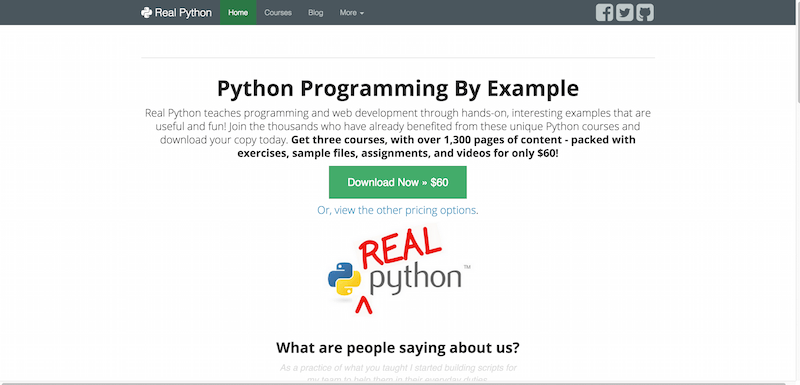
Task: Visit the GitHub repository icon
Action: (x=645, y=12)
